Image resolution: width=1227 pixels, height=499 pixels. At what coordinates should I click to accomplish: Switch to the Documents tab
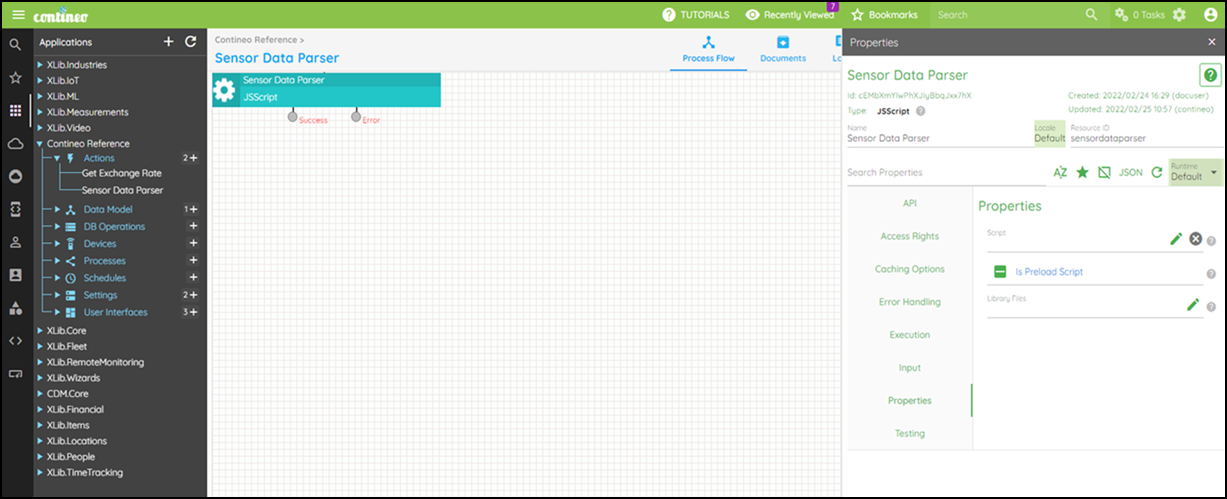[782, 49]
